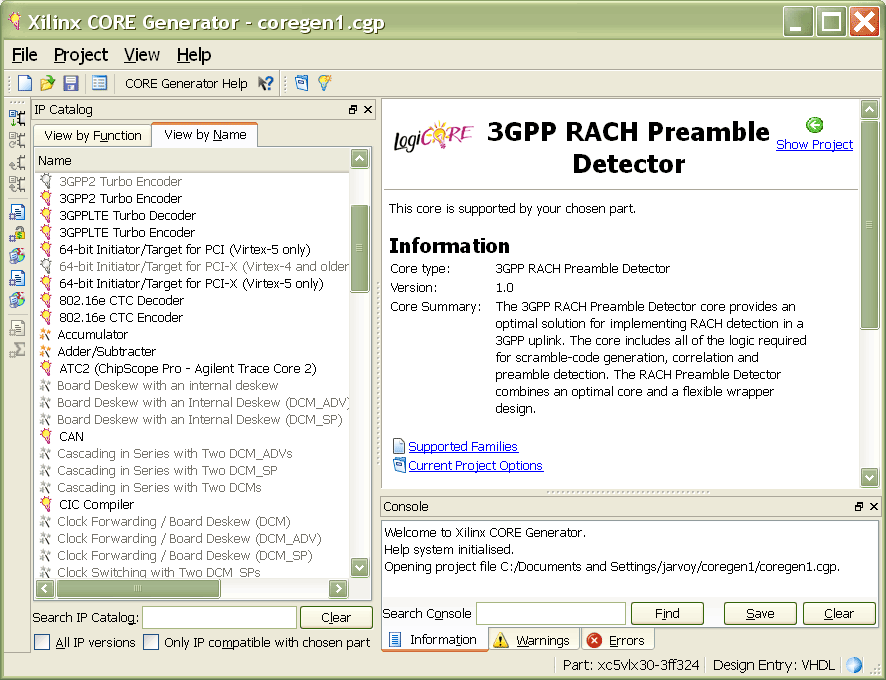
Task: Click the padlock license icon in left sidebar
Action: click(17, 234)
